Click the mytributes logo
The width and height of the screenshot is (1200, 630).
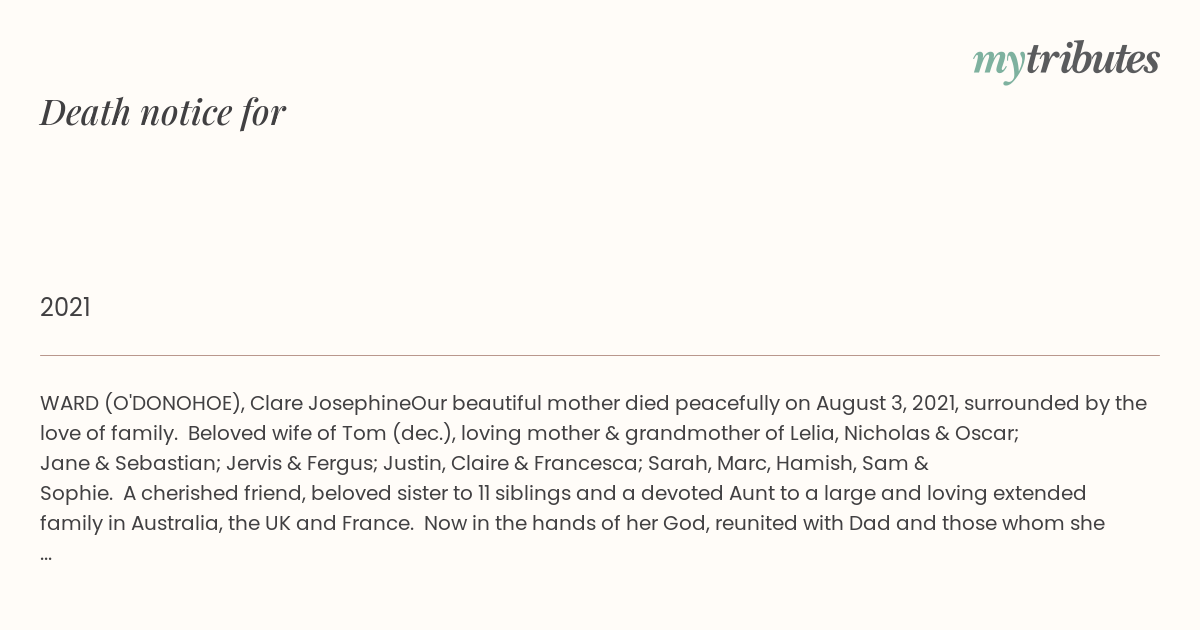(1066, 60)
